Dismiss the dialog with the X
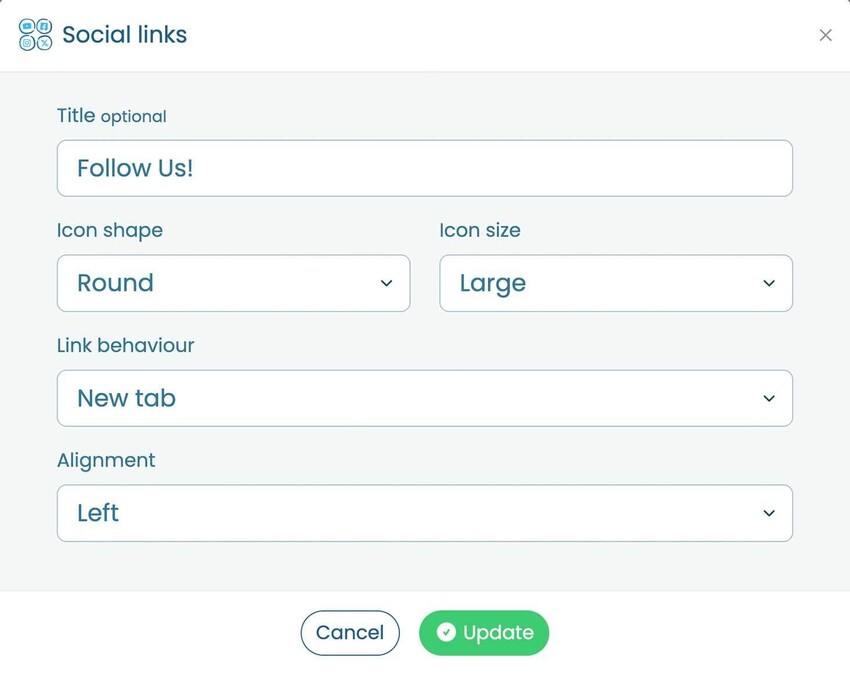The width and height of the screenshot is (850, 676). coord(826,35)
